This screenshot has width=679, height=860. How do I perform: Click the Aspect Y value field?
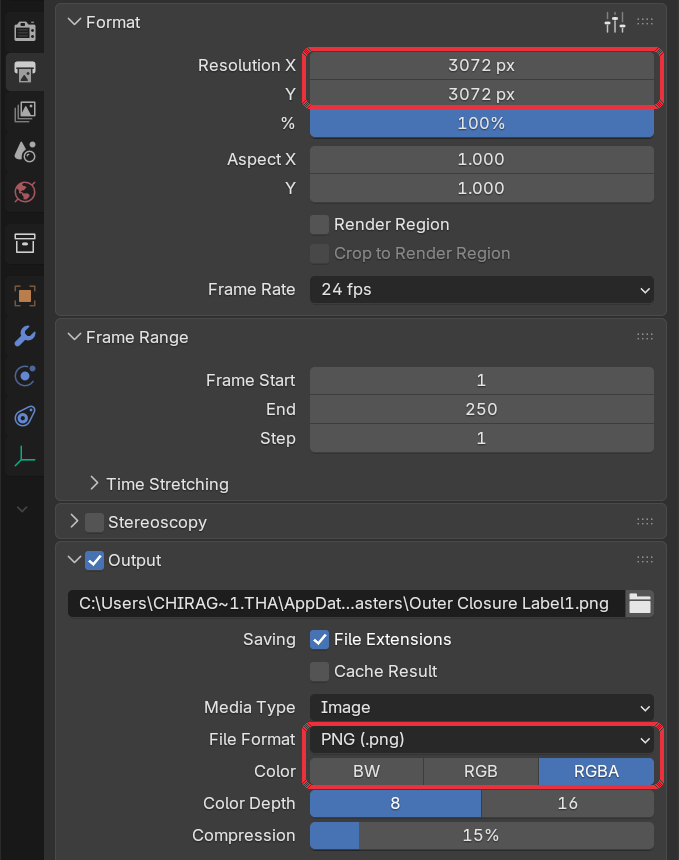tap(482, 188)
